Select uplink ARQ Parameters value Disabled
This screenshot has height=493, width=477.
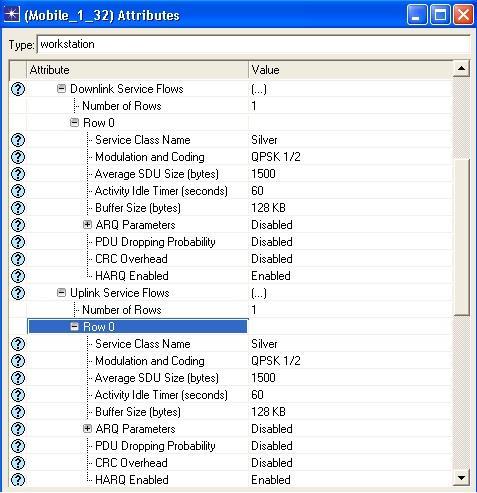coord(272,429)
